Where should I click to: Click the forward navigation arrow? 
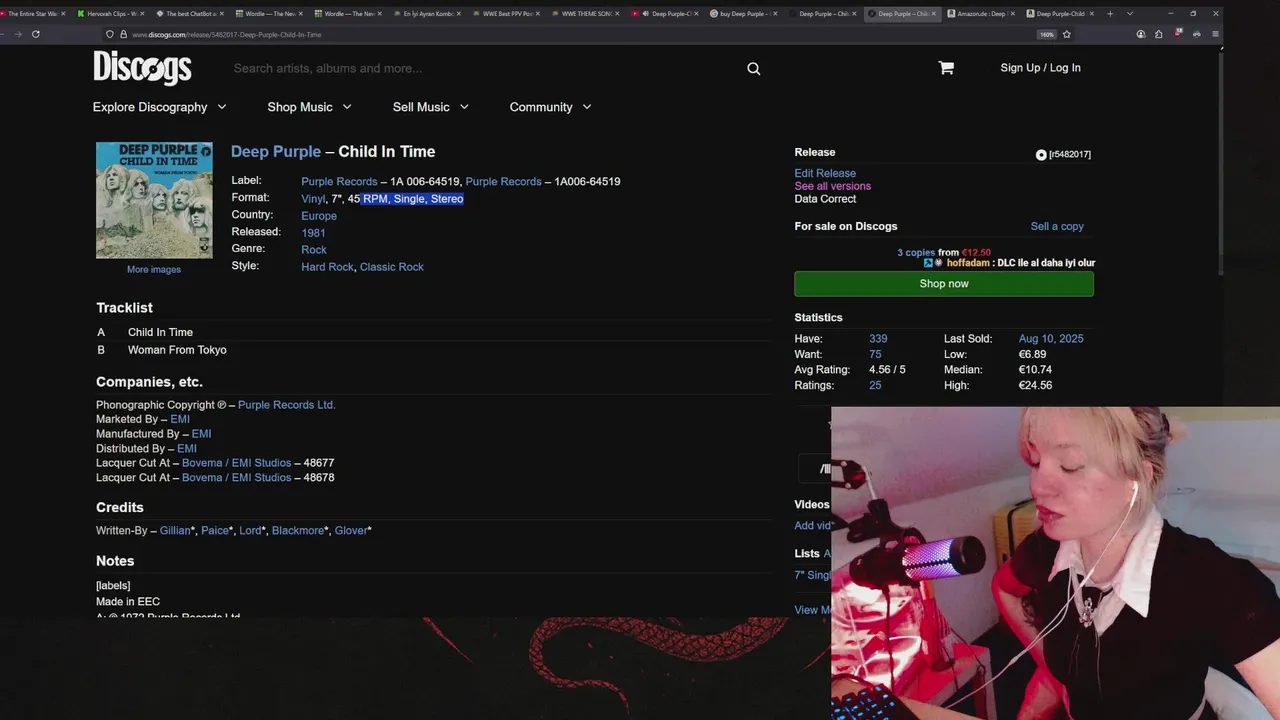pos(17,34)
